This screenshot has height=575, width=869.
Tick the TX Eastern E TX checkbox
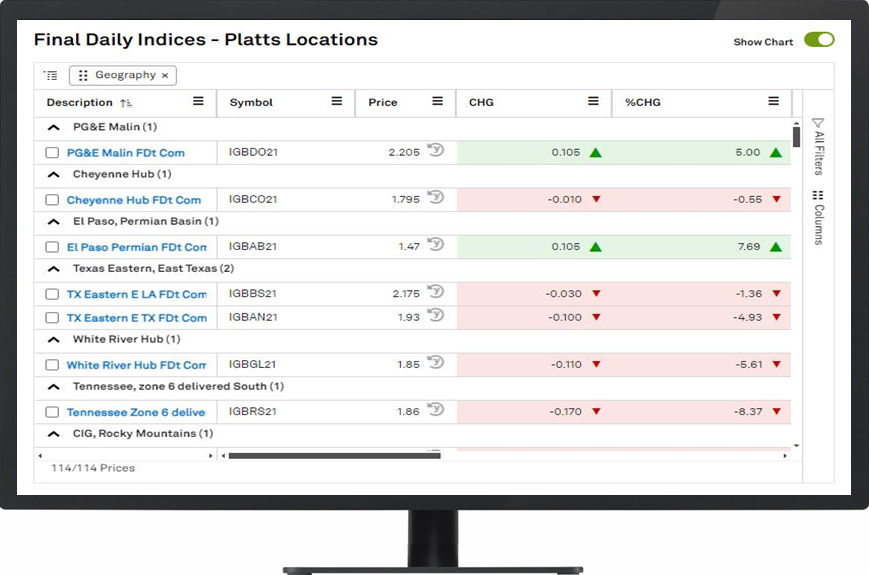click(52, 318)
